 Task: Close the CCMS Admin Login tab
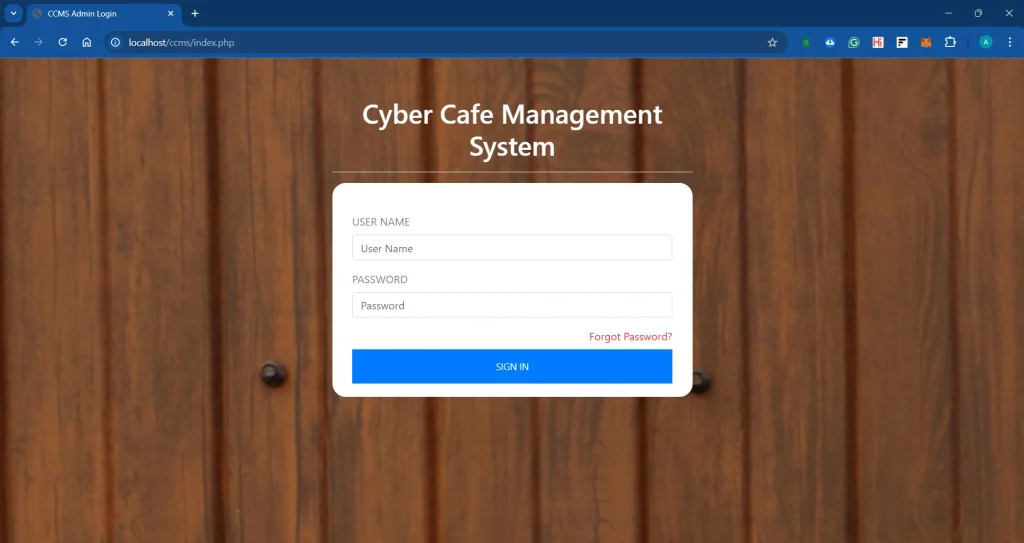coord(170,13)
